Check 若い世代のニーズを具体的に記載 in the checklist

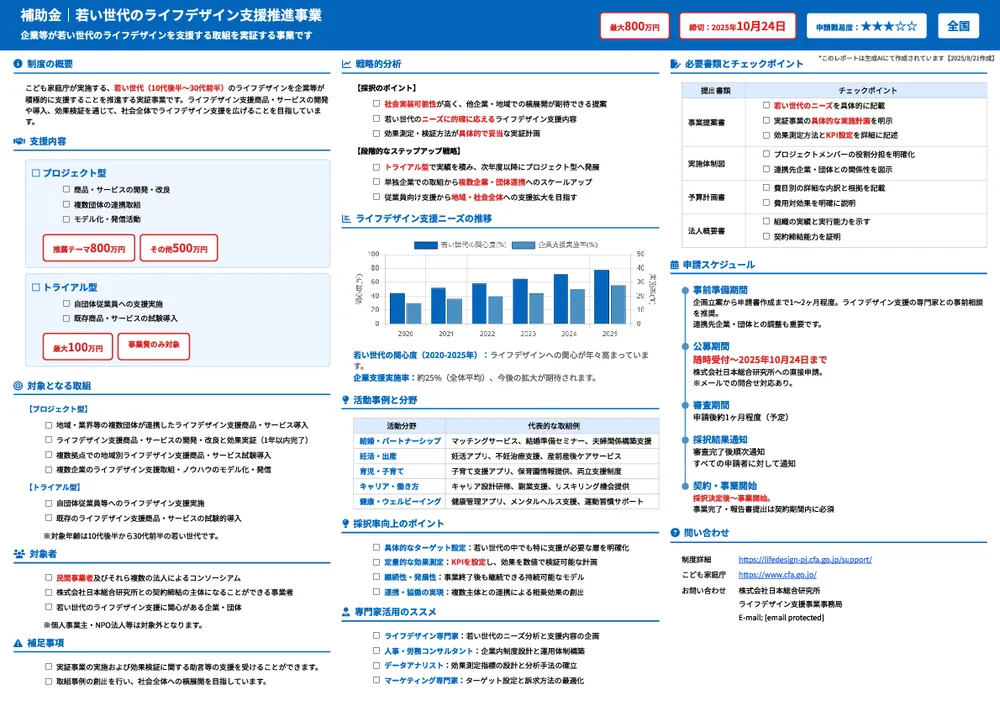(x=767, y=105)
